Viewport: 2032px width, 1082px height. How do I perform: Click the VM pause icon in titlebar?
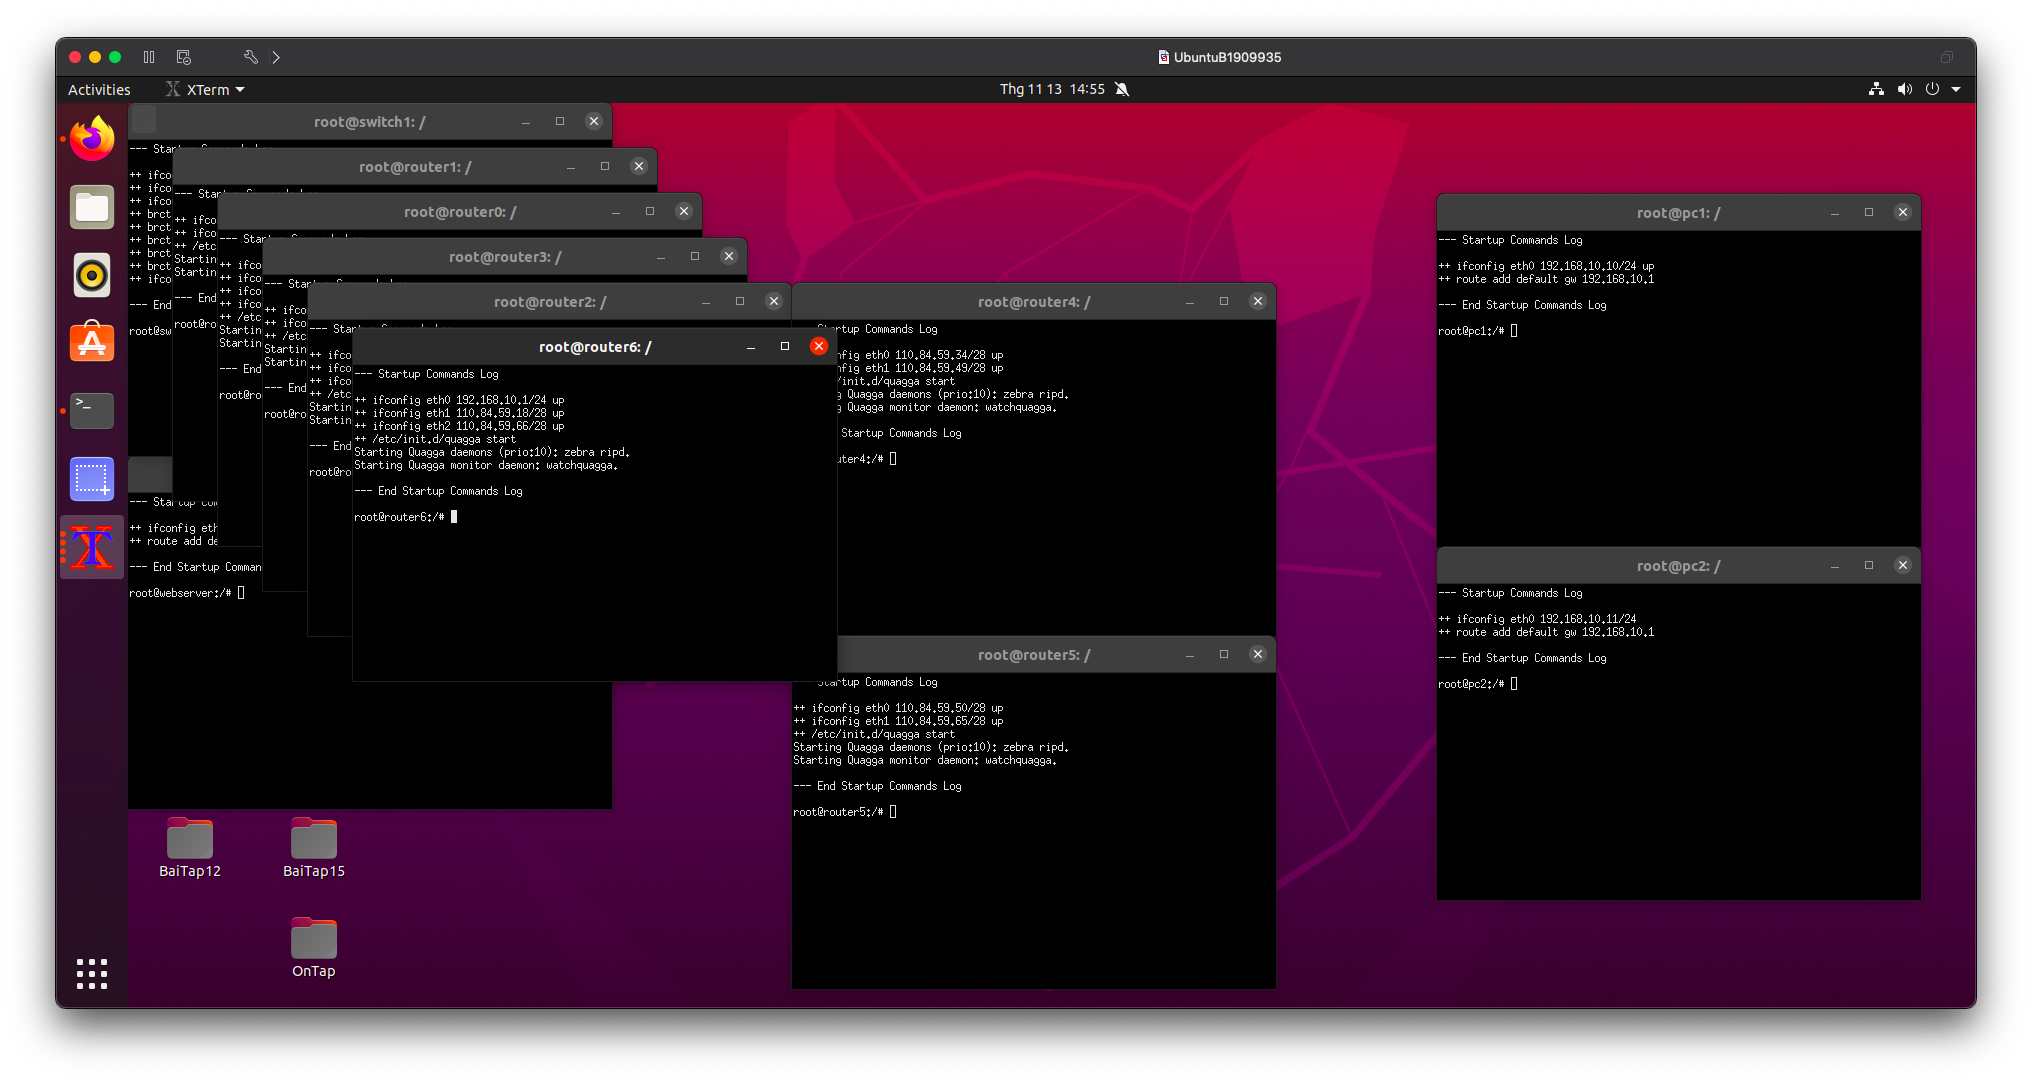click(149, 57)
